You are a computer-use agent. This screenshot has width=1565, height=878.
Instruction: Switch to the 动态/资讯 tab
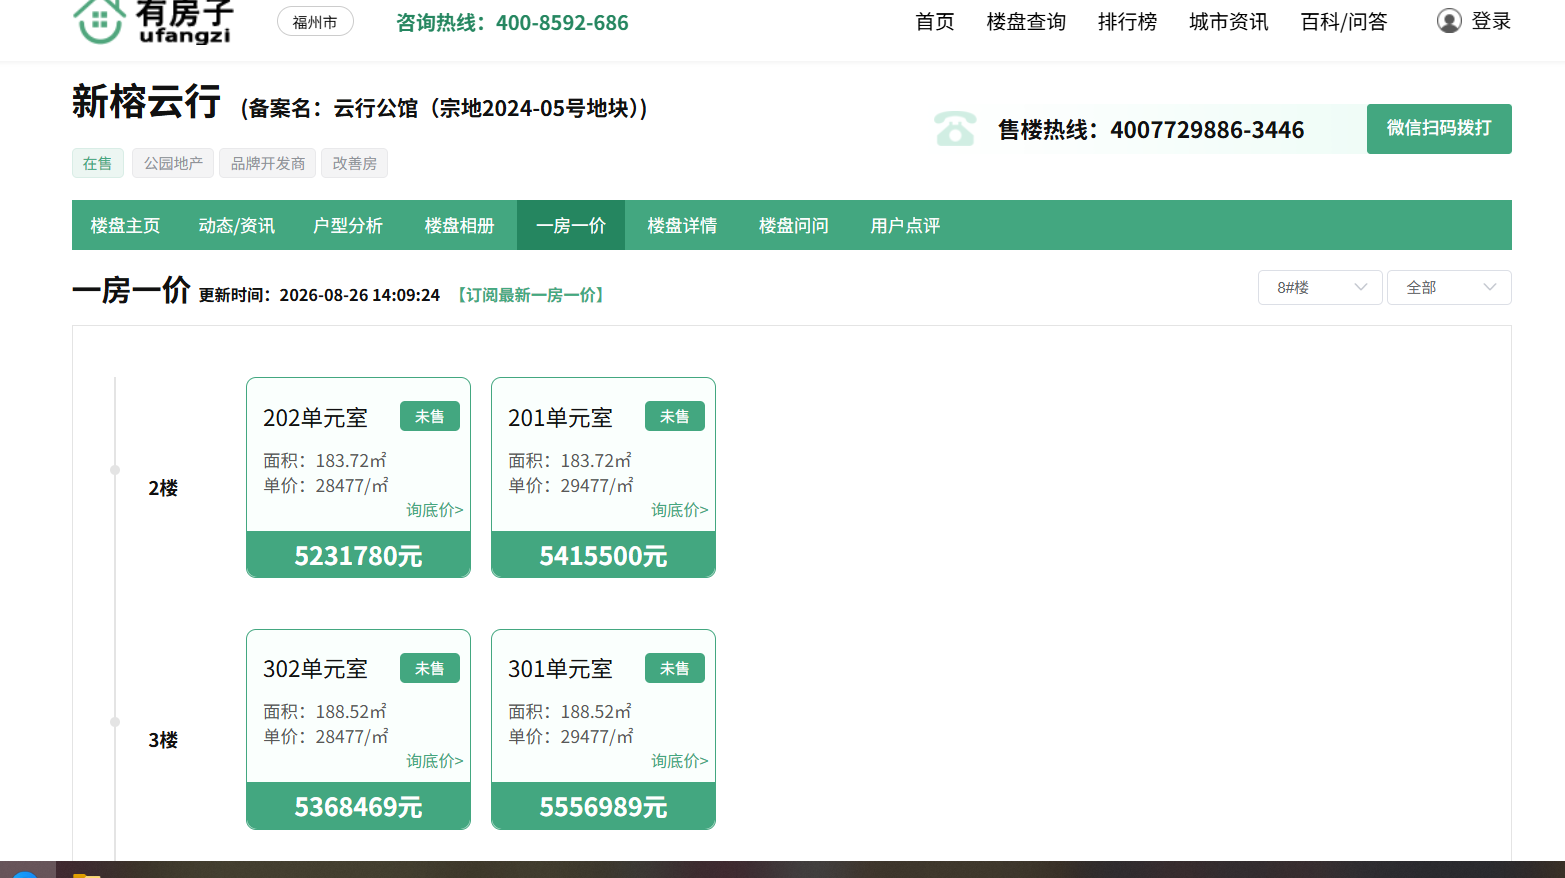coord(236,225)
